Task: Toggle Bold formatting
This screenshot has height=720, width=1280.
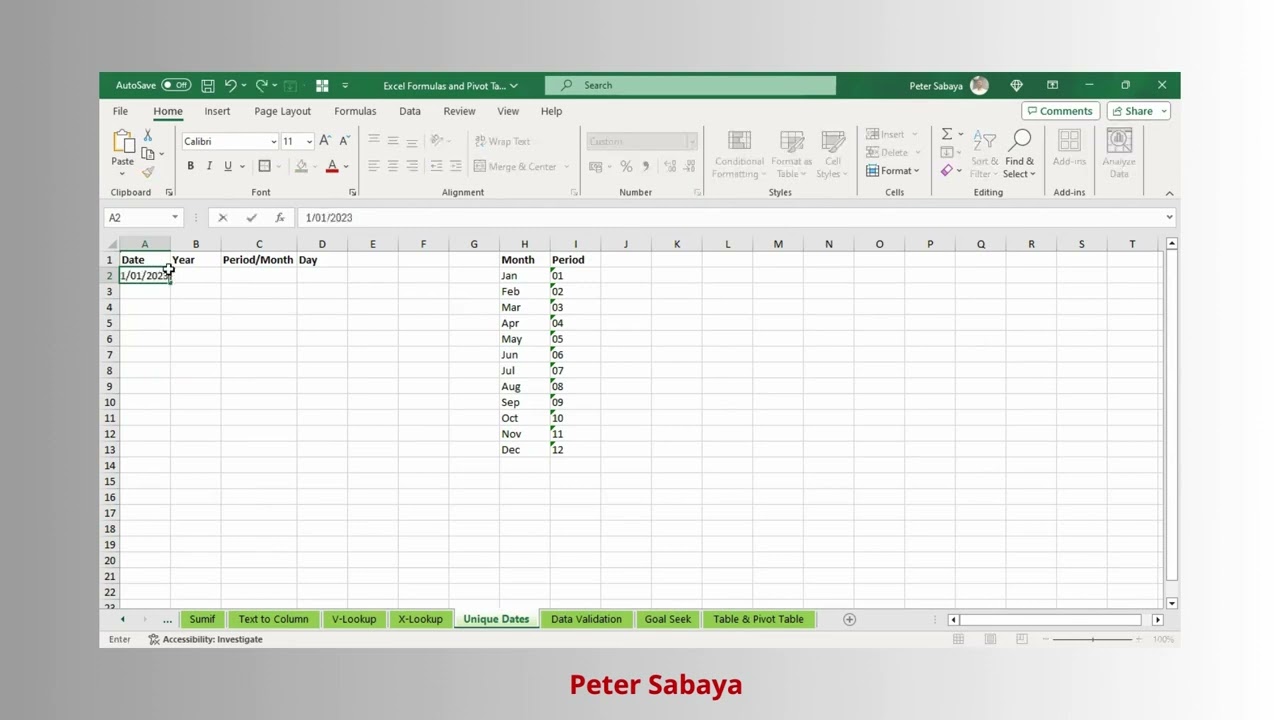Action: click(x=190, y=166)
